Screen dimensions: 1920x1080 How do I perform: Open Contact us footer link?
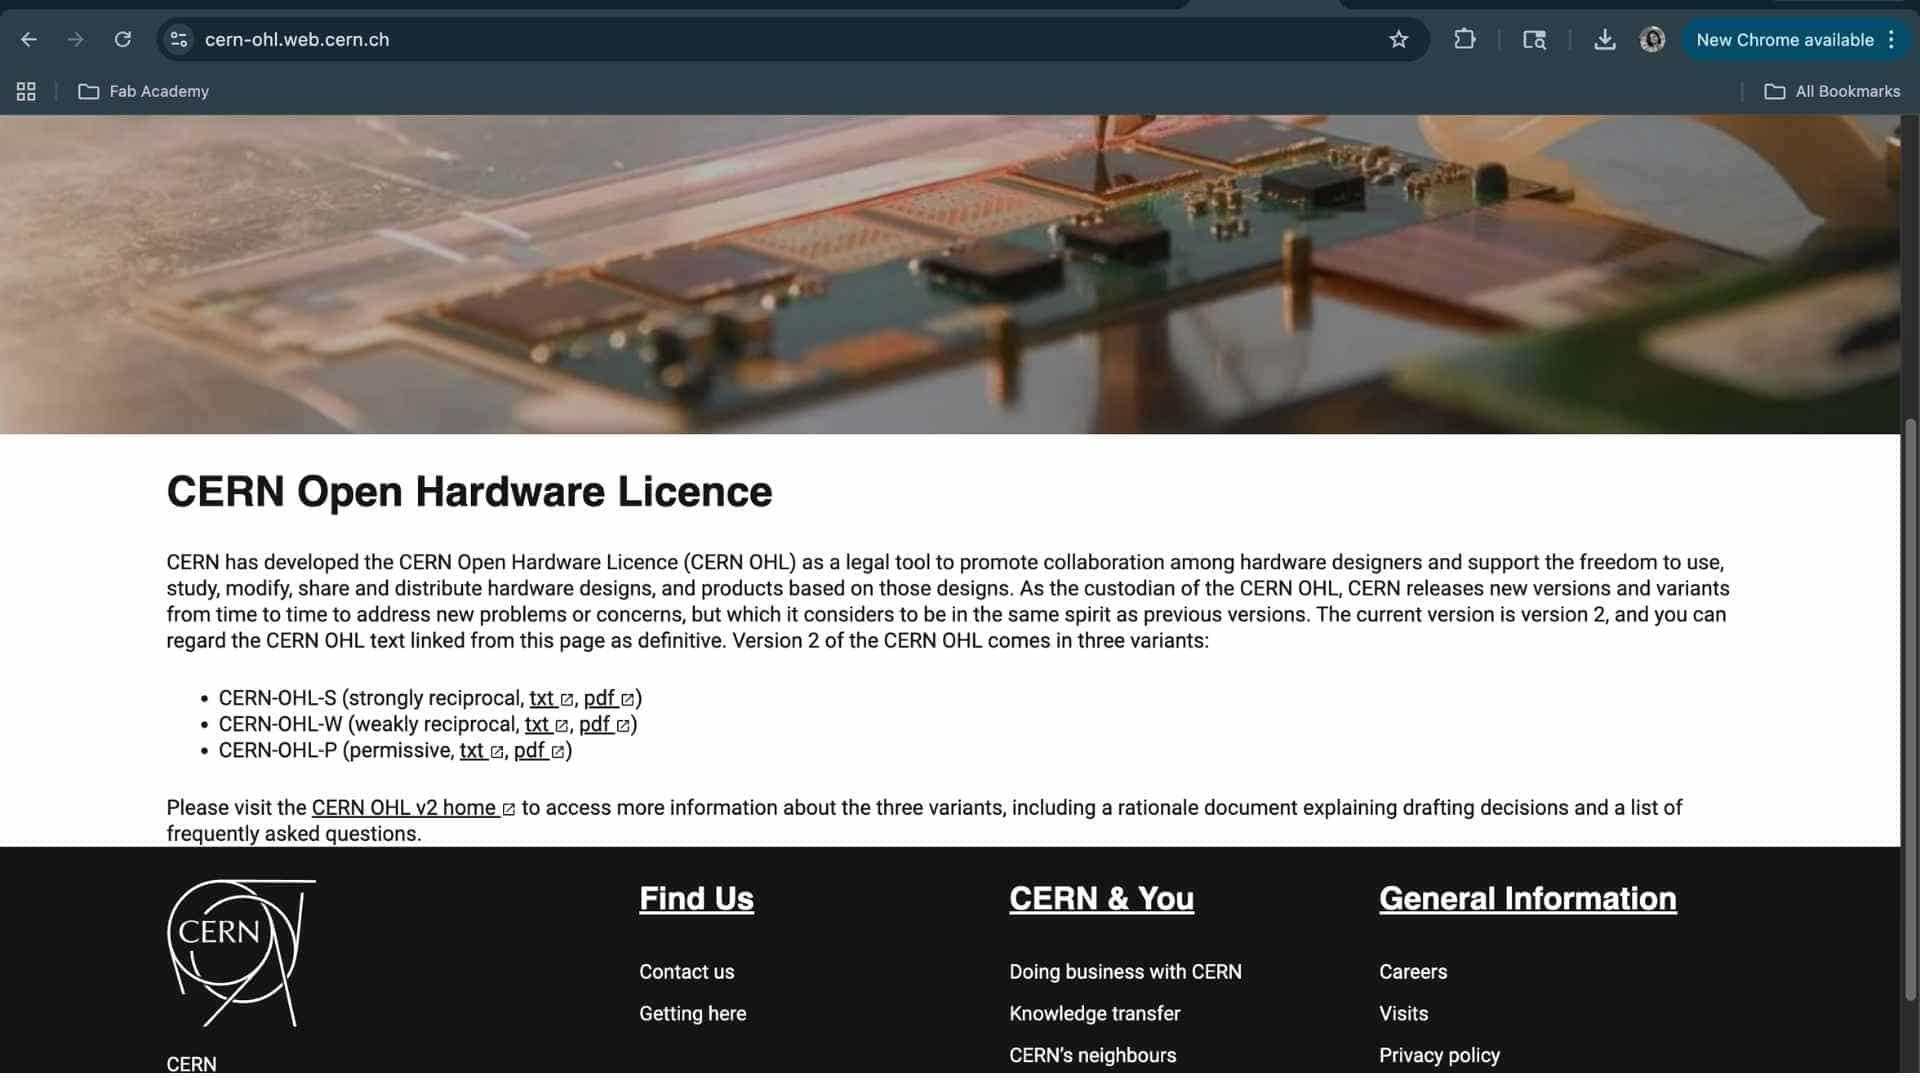click(x=686, y=972)
